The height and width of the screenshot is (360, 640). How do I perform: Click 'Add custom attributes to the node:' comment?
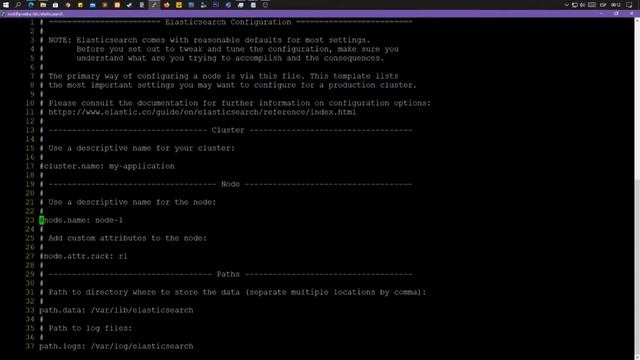pyautogui.click(x=127, y=238)
